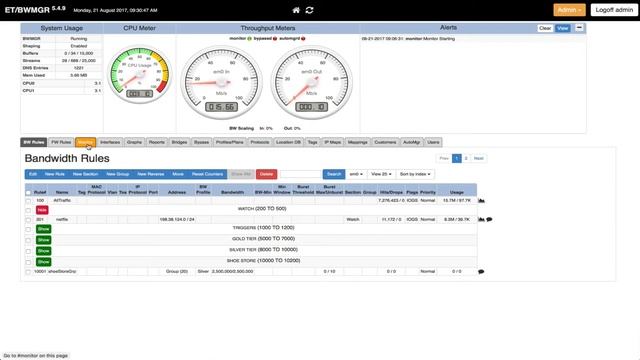Click Show on the TRIGGERS section
640x360 pixels.
pos(43,229)
